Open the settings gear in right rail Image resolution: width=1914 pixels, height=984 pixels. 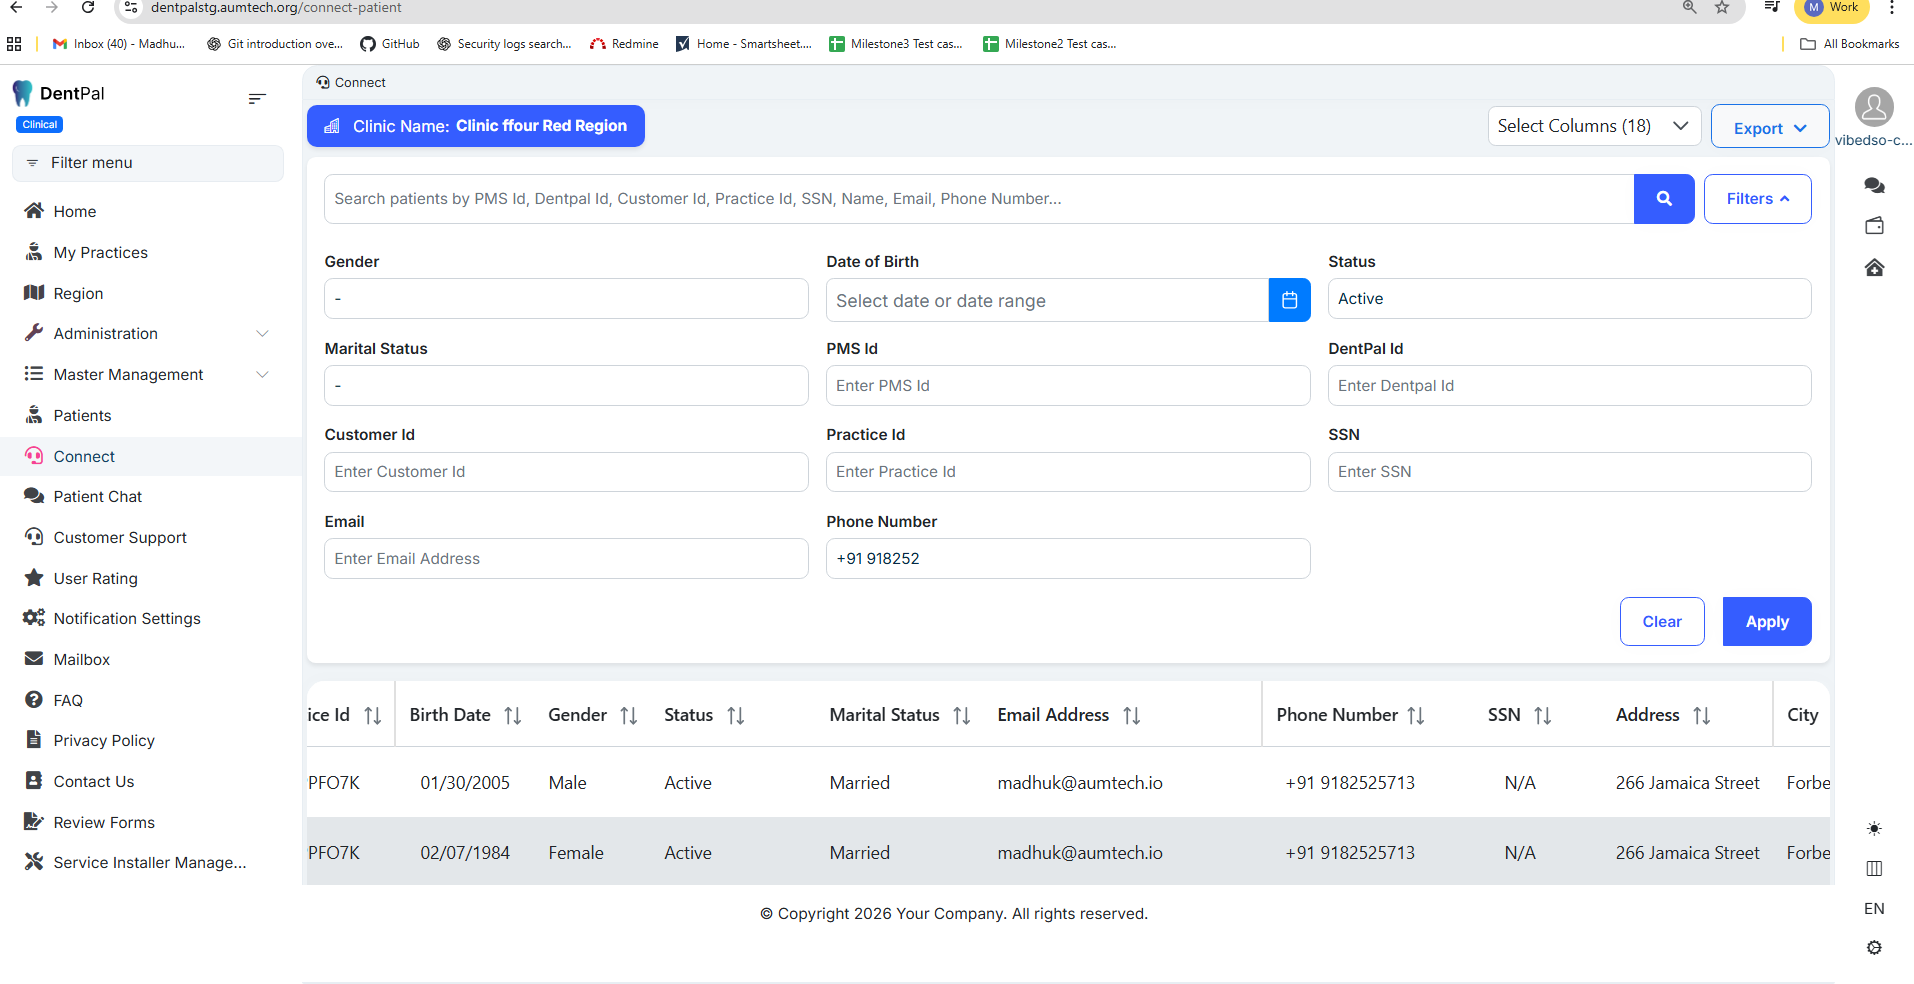pos(1874,947)
